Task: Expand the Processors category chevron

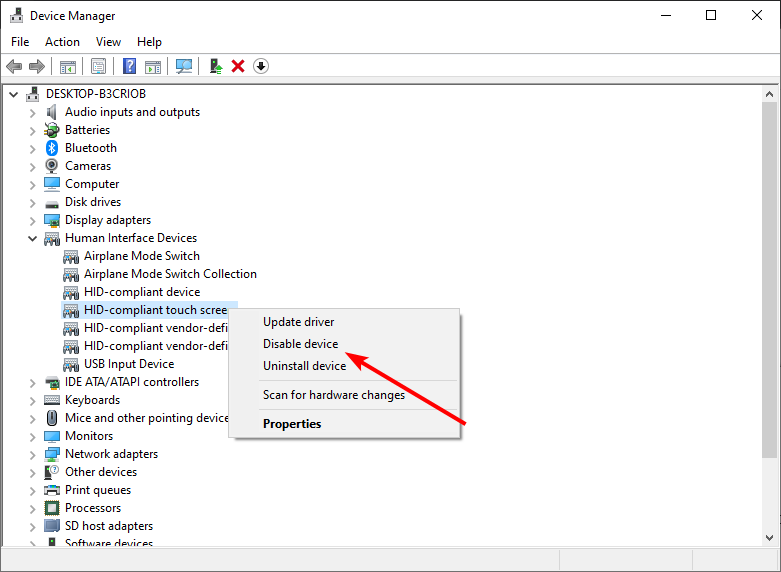Action: 33,509
